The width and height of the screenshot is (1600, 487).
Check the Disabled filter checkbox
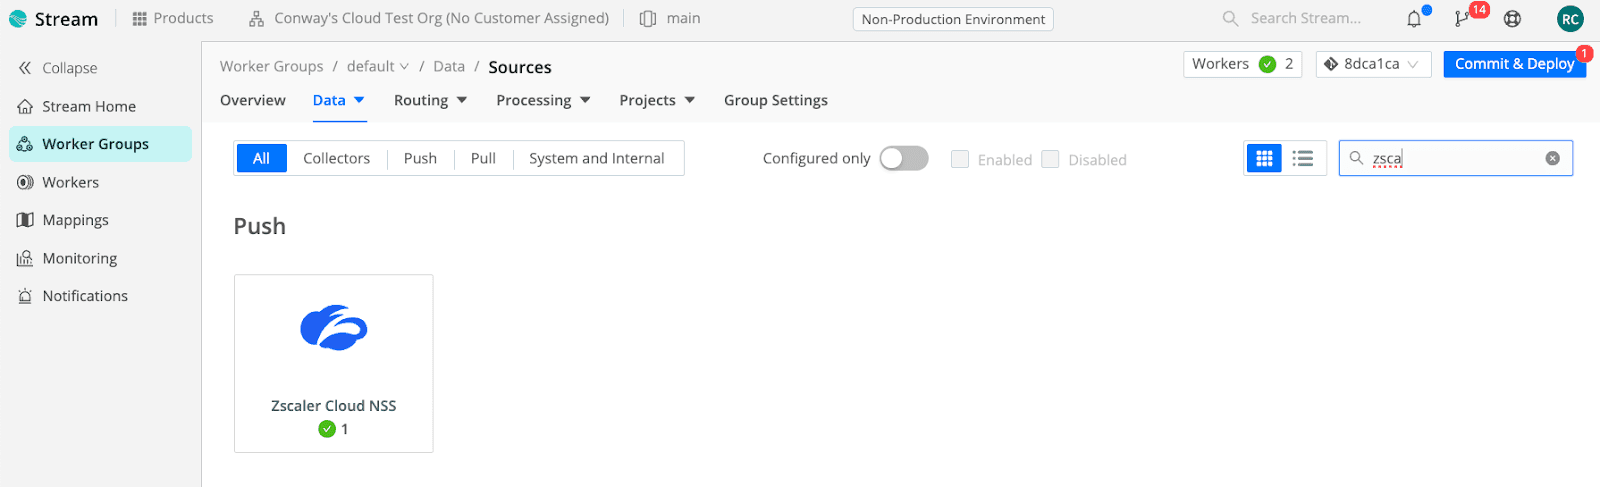1050,159
